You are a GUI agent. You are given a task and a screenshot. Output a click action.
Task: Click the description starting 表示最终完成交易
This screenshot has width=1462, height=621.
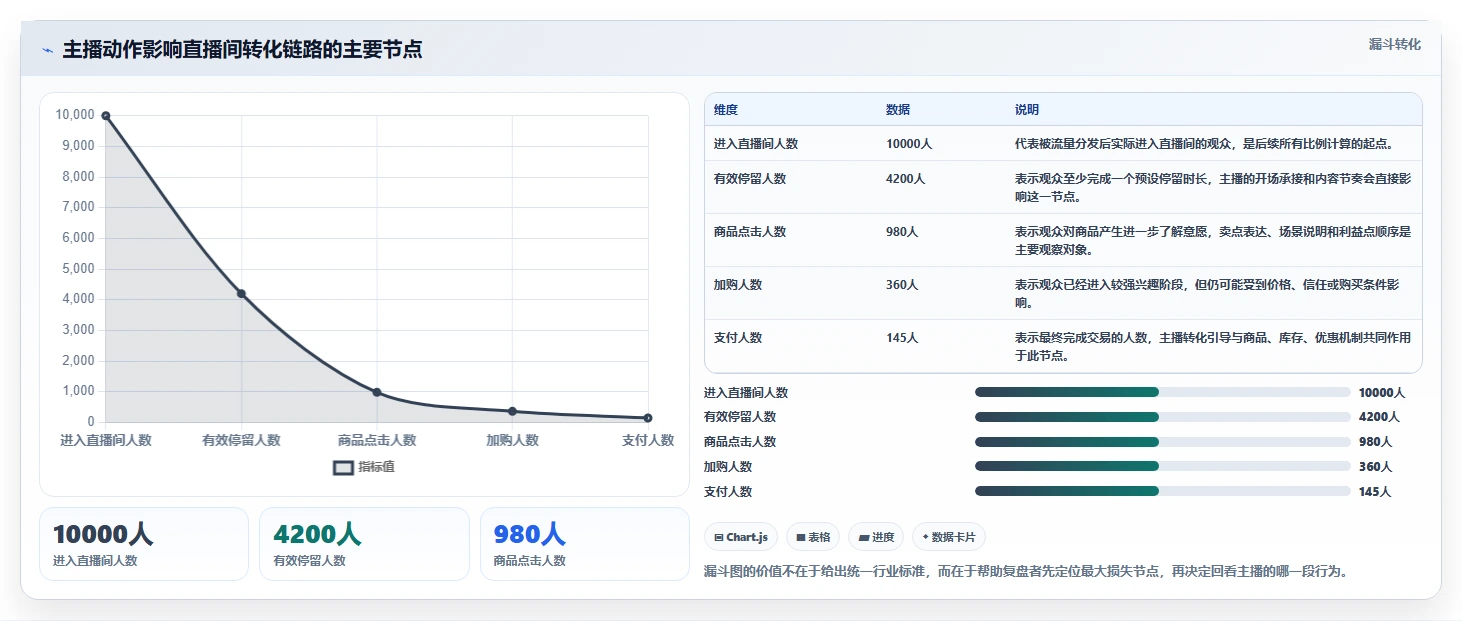pyautogui.click(x=1213, y=347)
